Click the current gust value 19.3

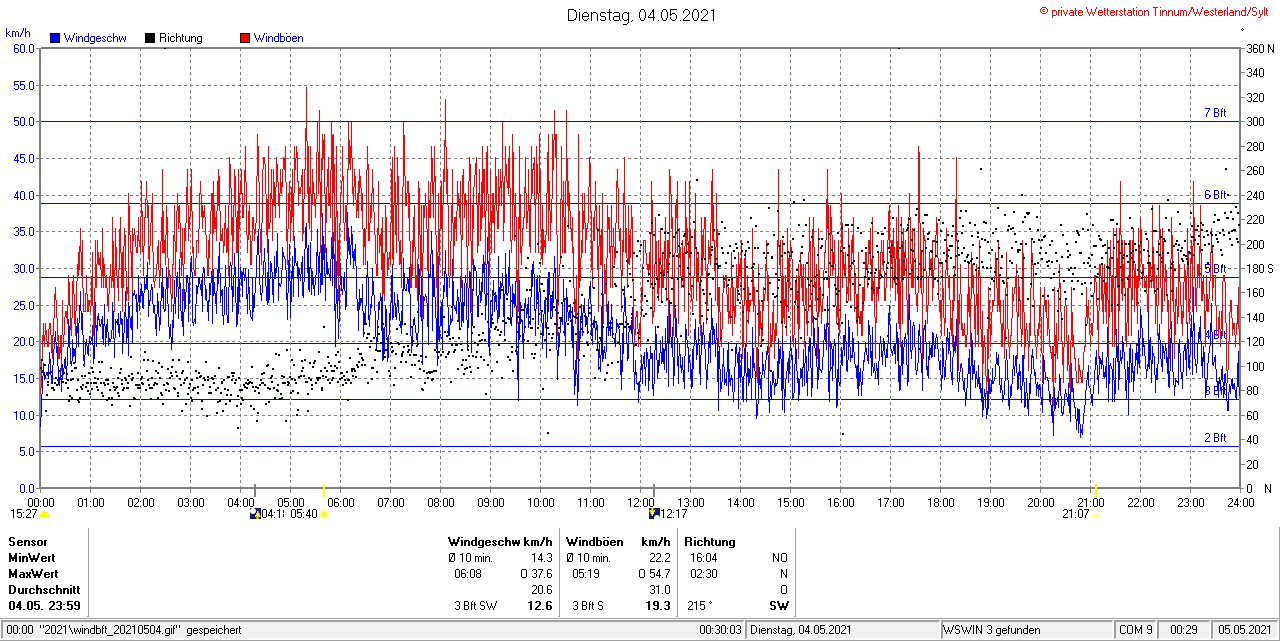click(x=658, y=606)
